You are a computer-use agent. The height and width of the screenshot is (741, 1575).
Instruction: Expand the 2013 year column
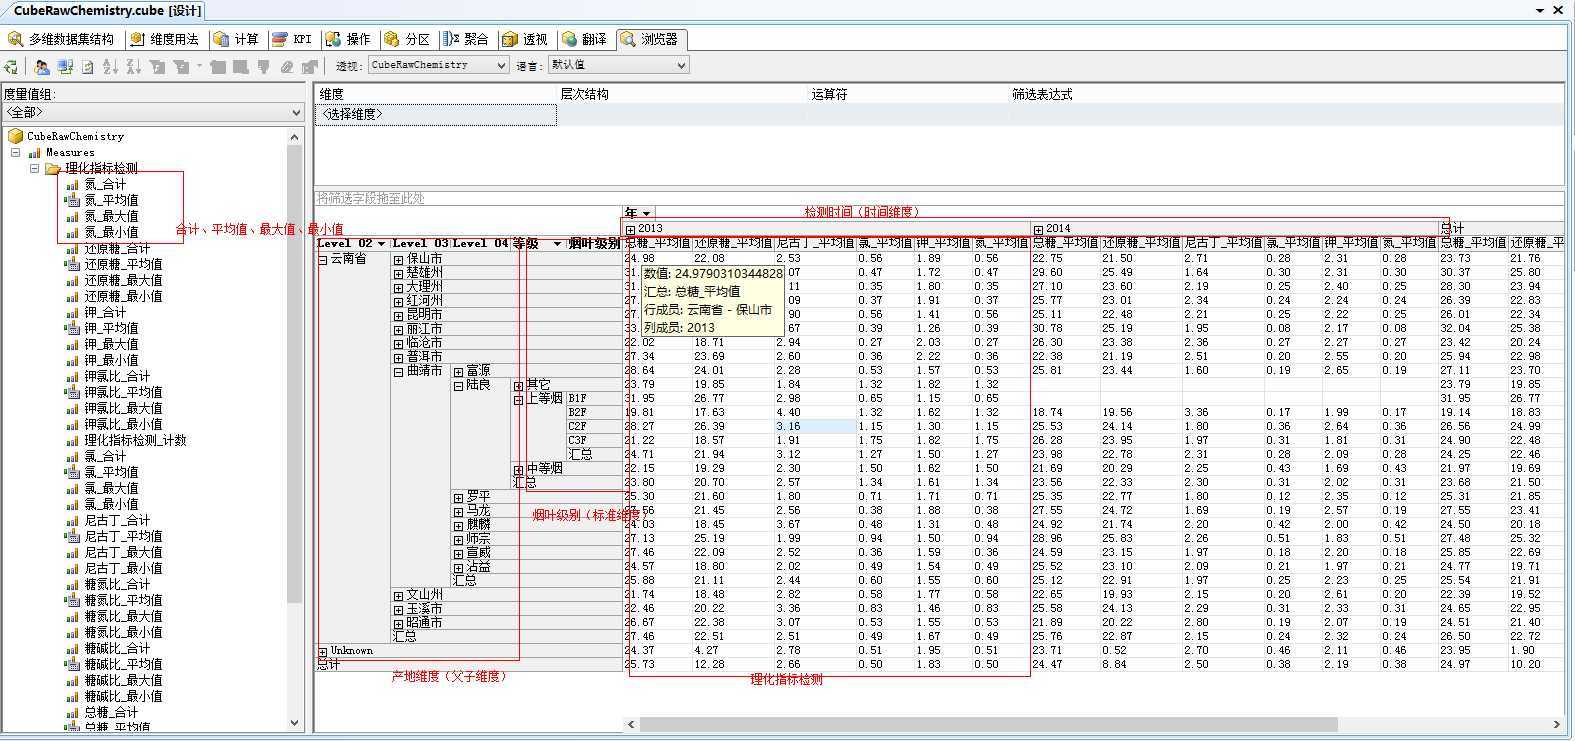coord(630,229)
